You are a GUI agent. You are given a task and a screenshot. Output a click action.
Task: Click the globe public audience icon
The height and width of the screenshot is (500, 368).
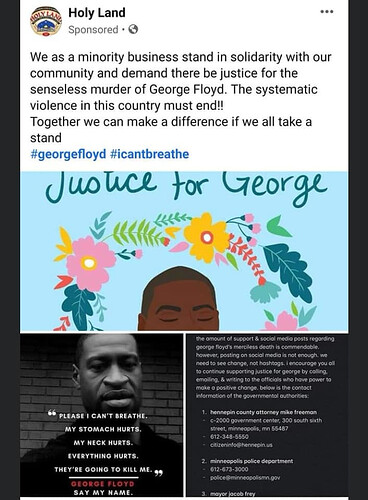[x=133, y=30]
